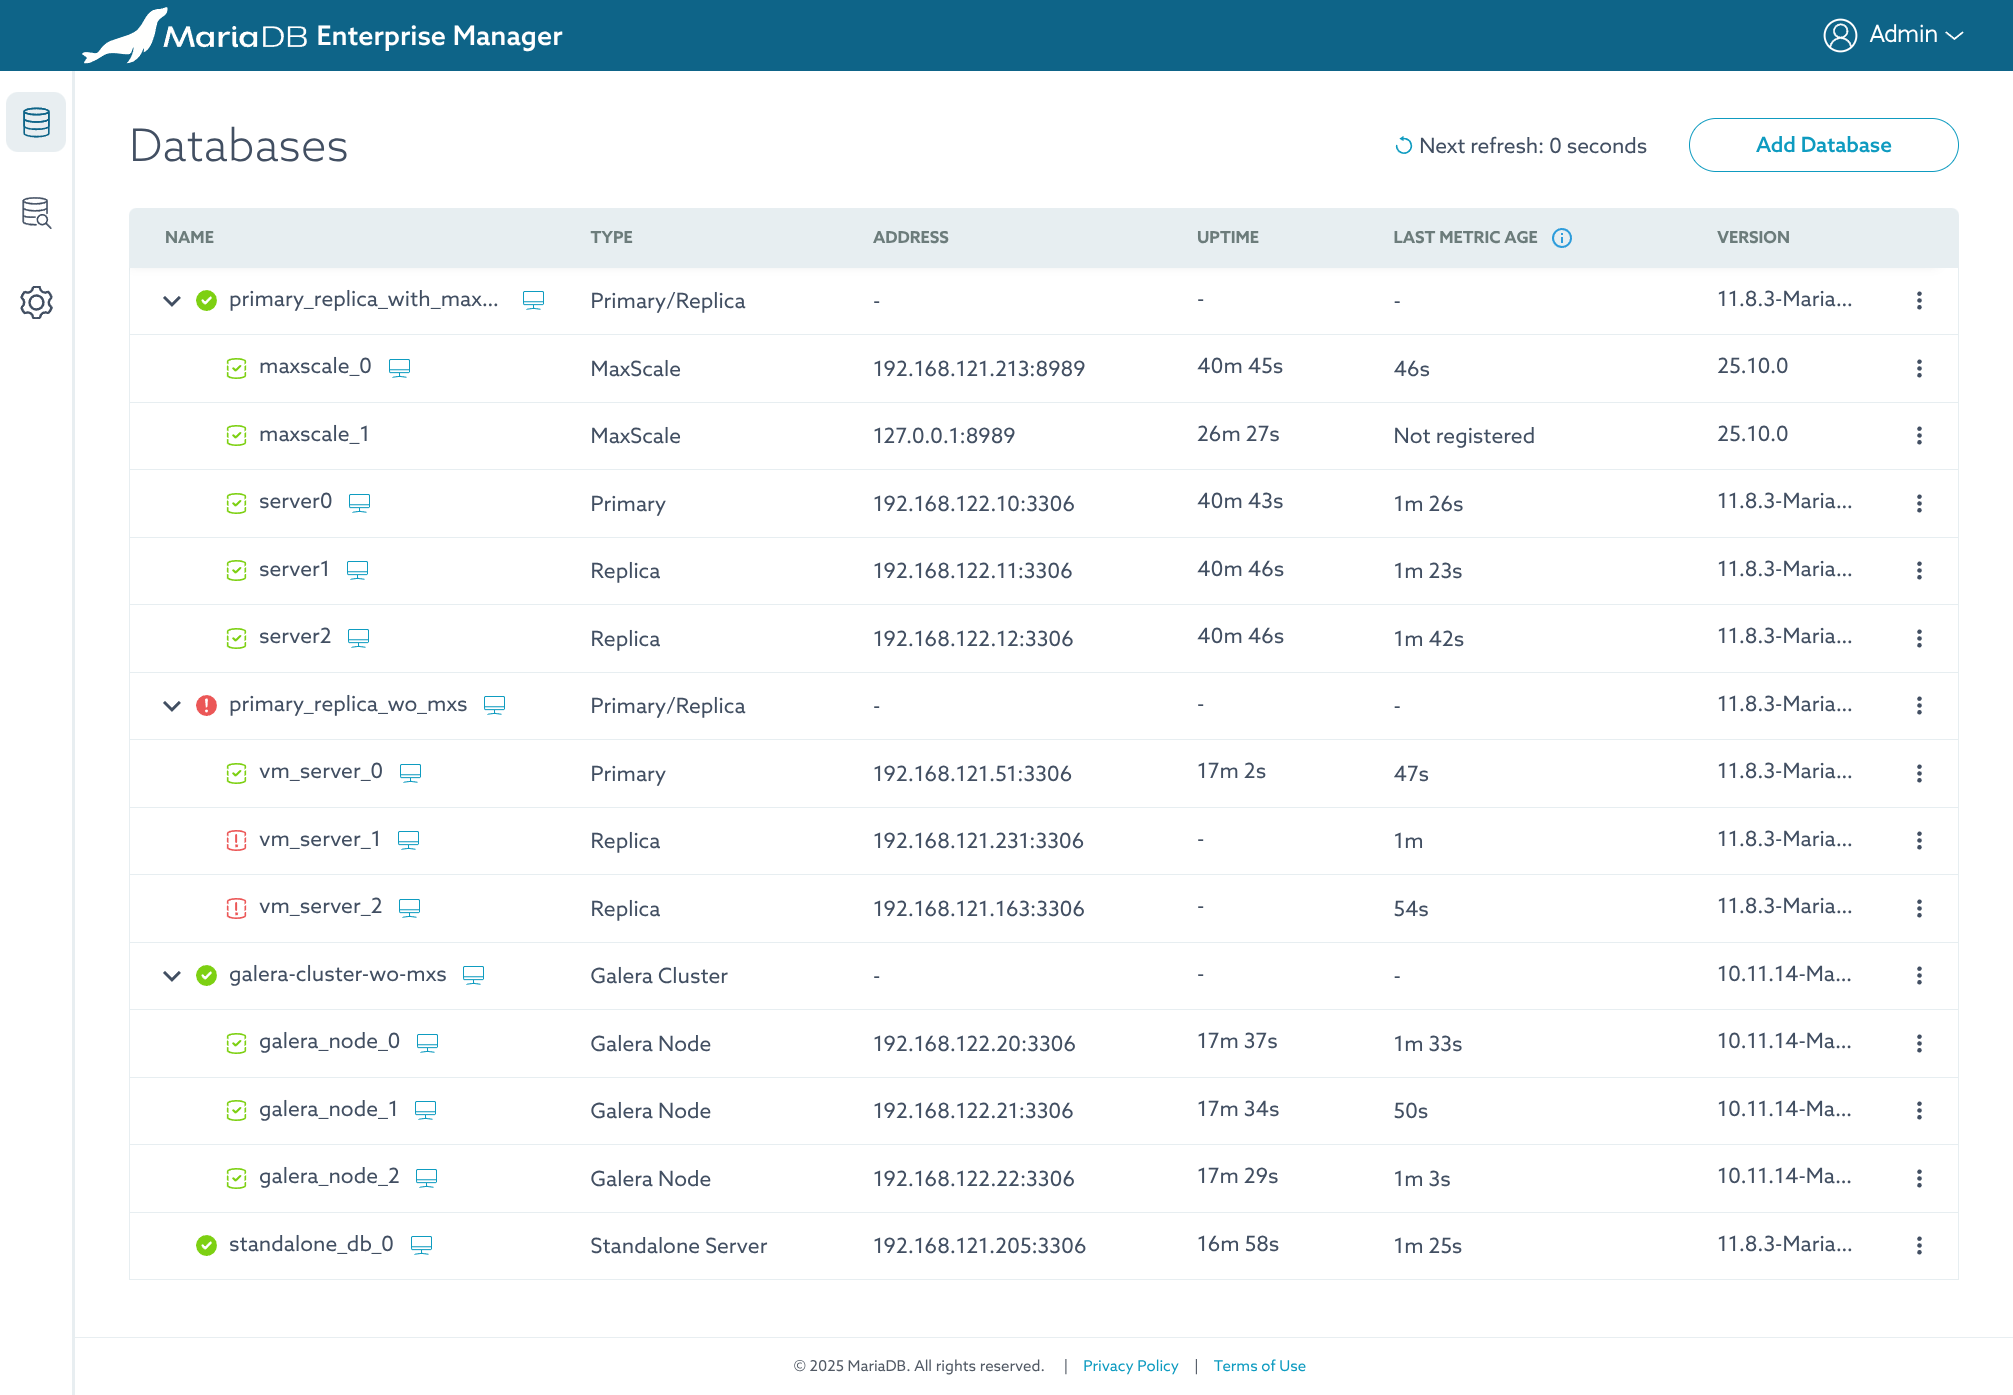Open the Terms of Use link
The image size is (2013, 1395).
tap(1259, 1366)
